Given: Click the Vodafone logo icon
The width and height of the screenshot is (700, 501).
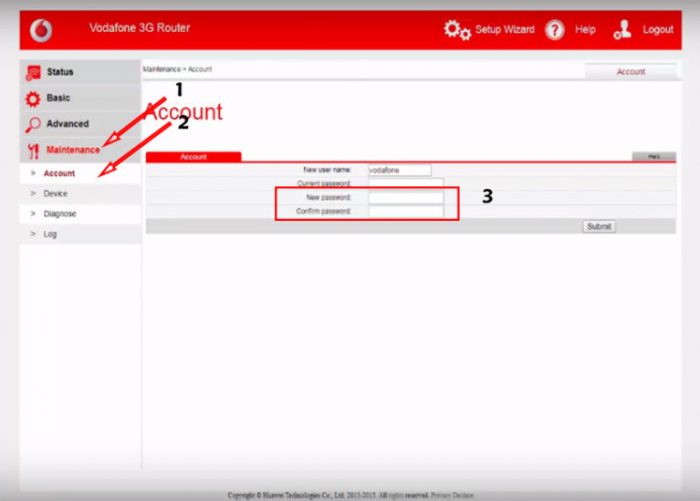Looking at the screenshot, I should coord(41,30).
